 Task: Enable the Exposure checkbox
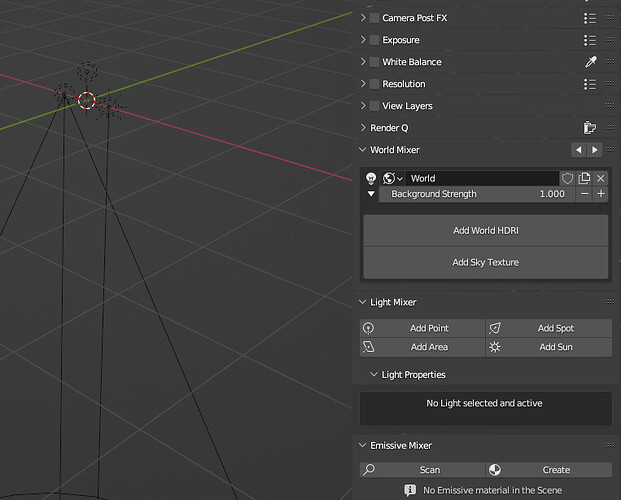click(374, 40)
